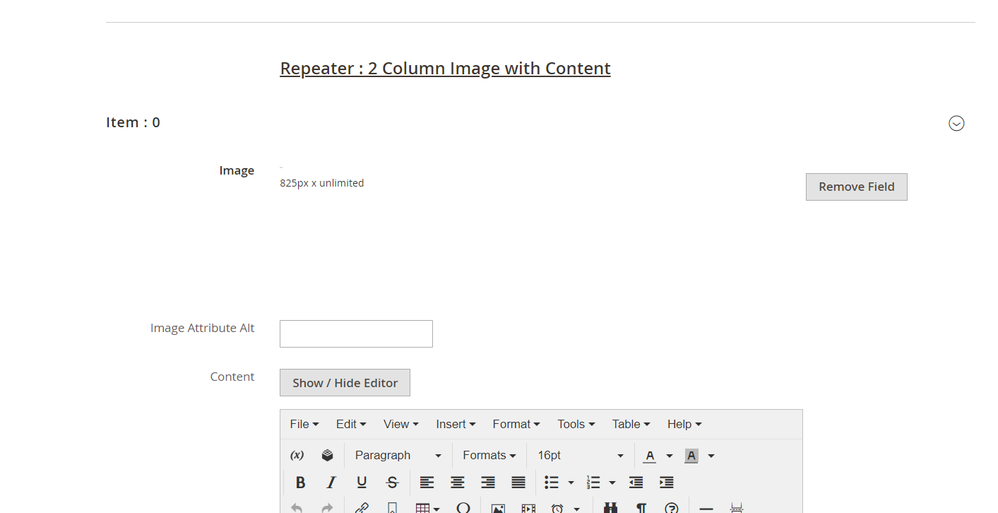Click the text color A icon
Image resolution: width=998 pixels, height=513 pixels.
coord(649,456)
